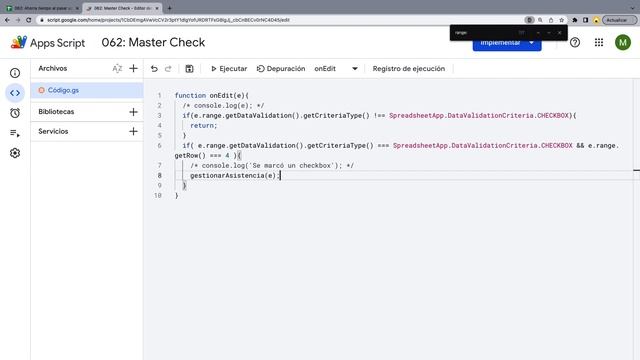
Task: Open Project Settings gear icon
Action: pos(15,153)
